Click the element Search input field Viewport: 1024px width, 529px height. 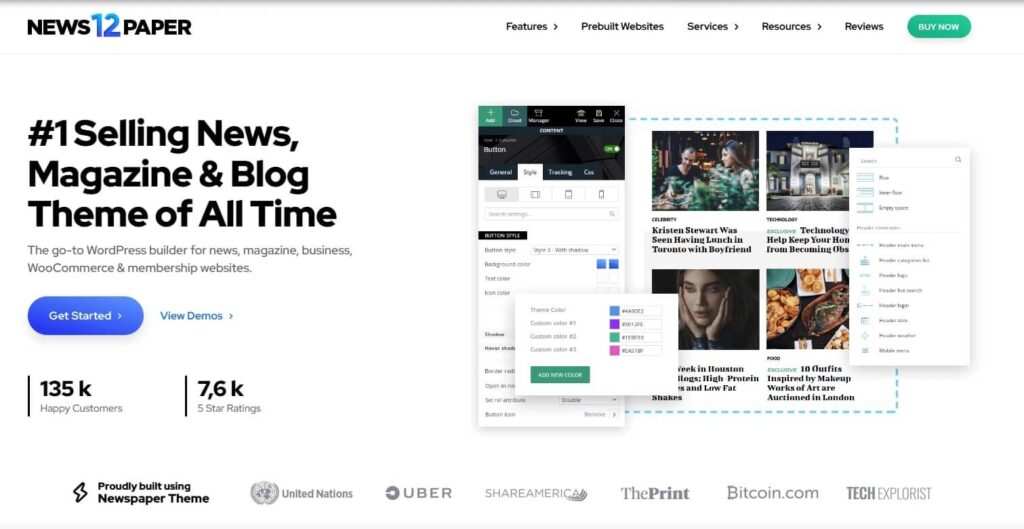coord(910,160)
